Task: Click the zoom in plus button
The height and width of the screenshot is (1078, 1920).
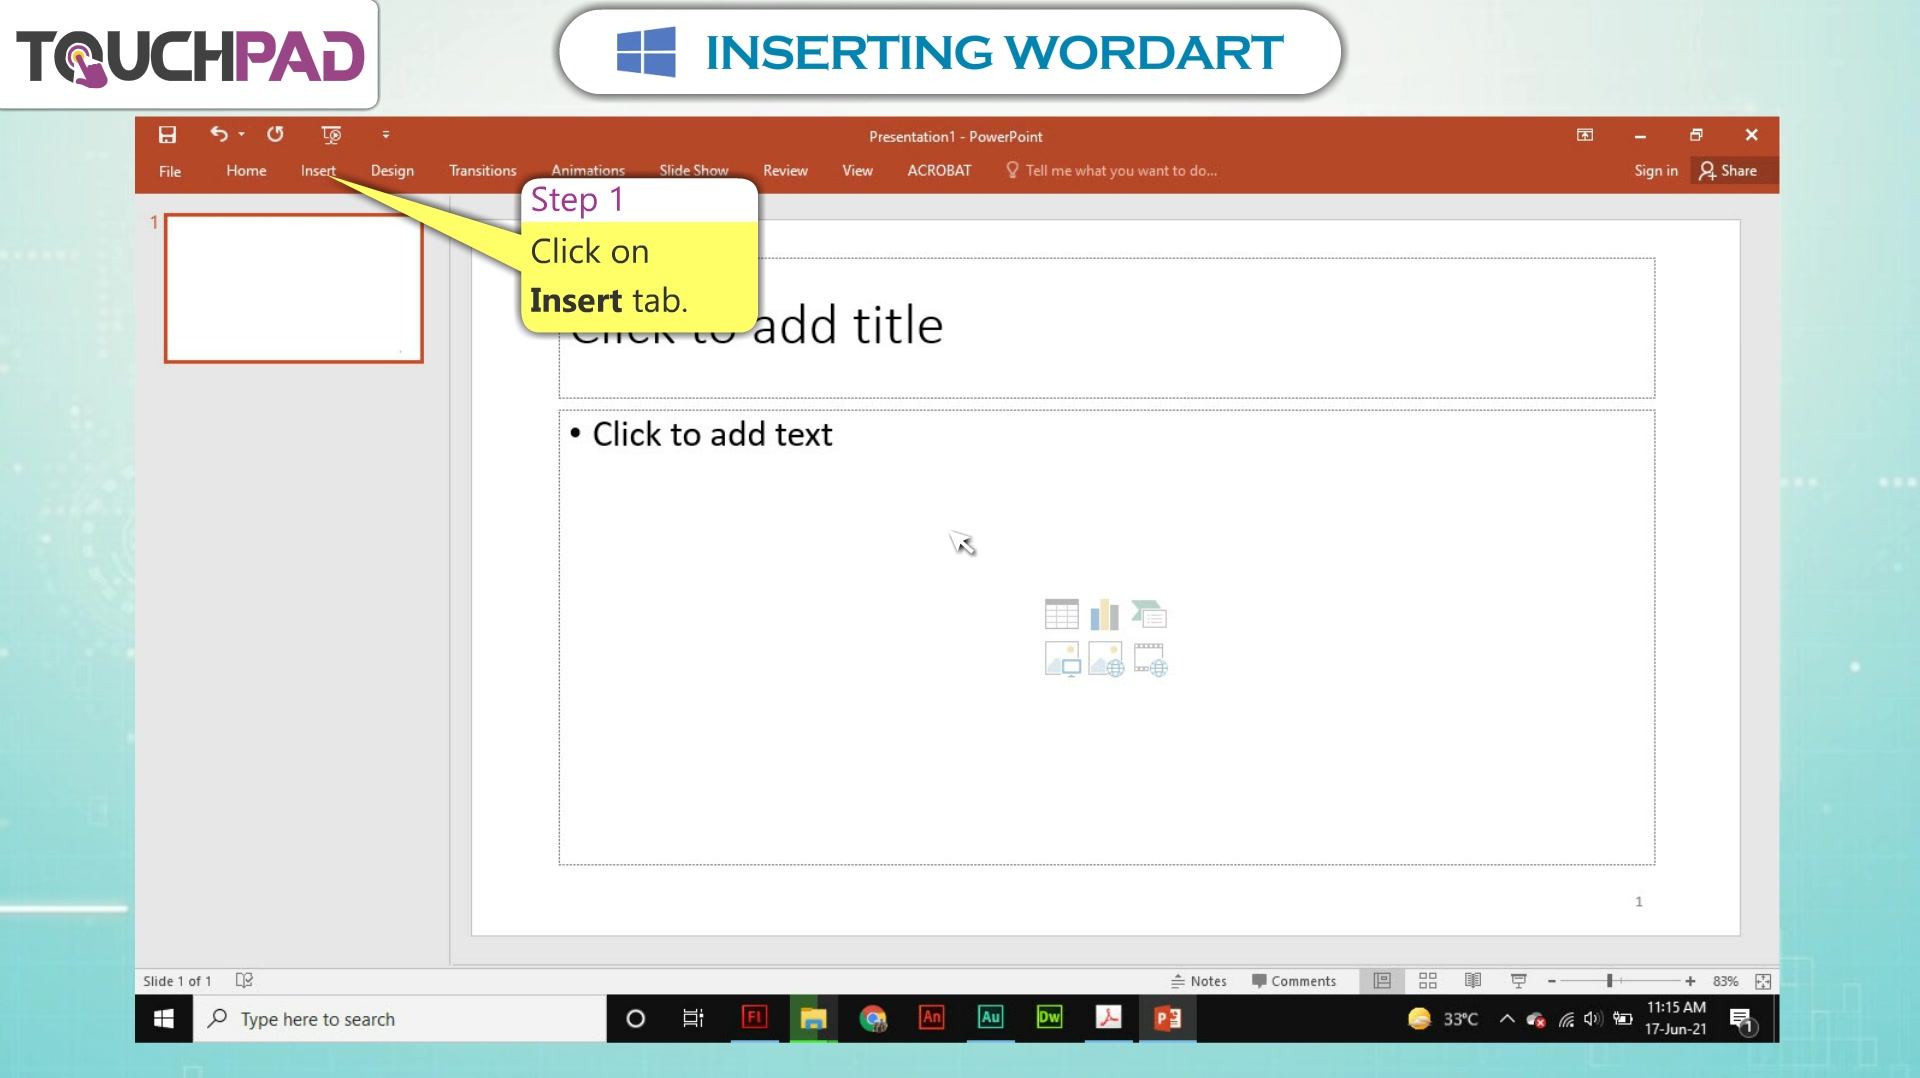Action: tap(1690, 981)
